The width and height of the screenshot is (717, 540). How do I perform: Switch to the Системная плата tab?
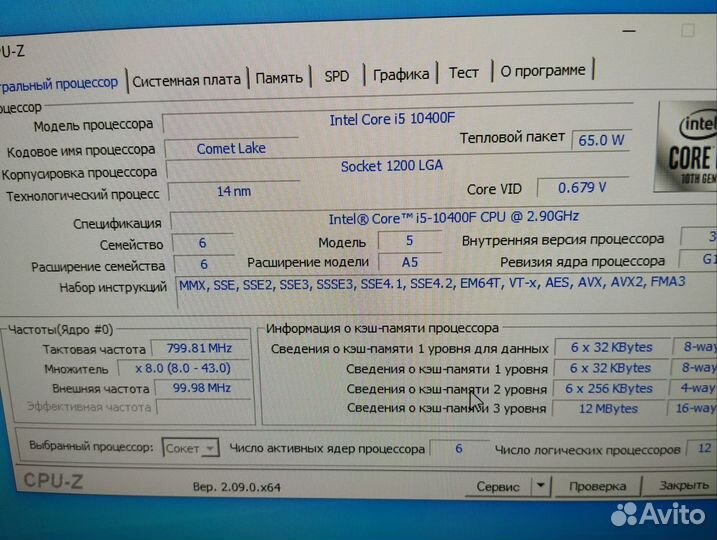pos(186,81)
